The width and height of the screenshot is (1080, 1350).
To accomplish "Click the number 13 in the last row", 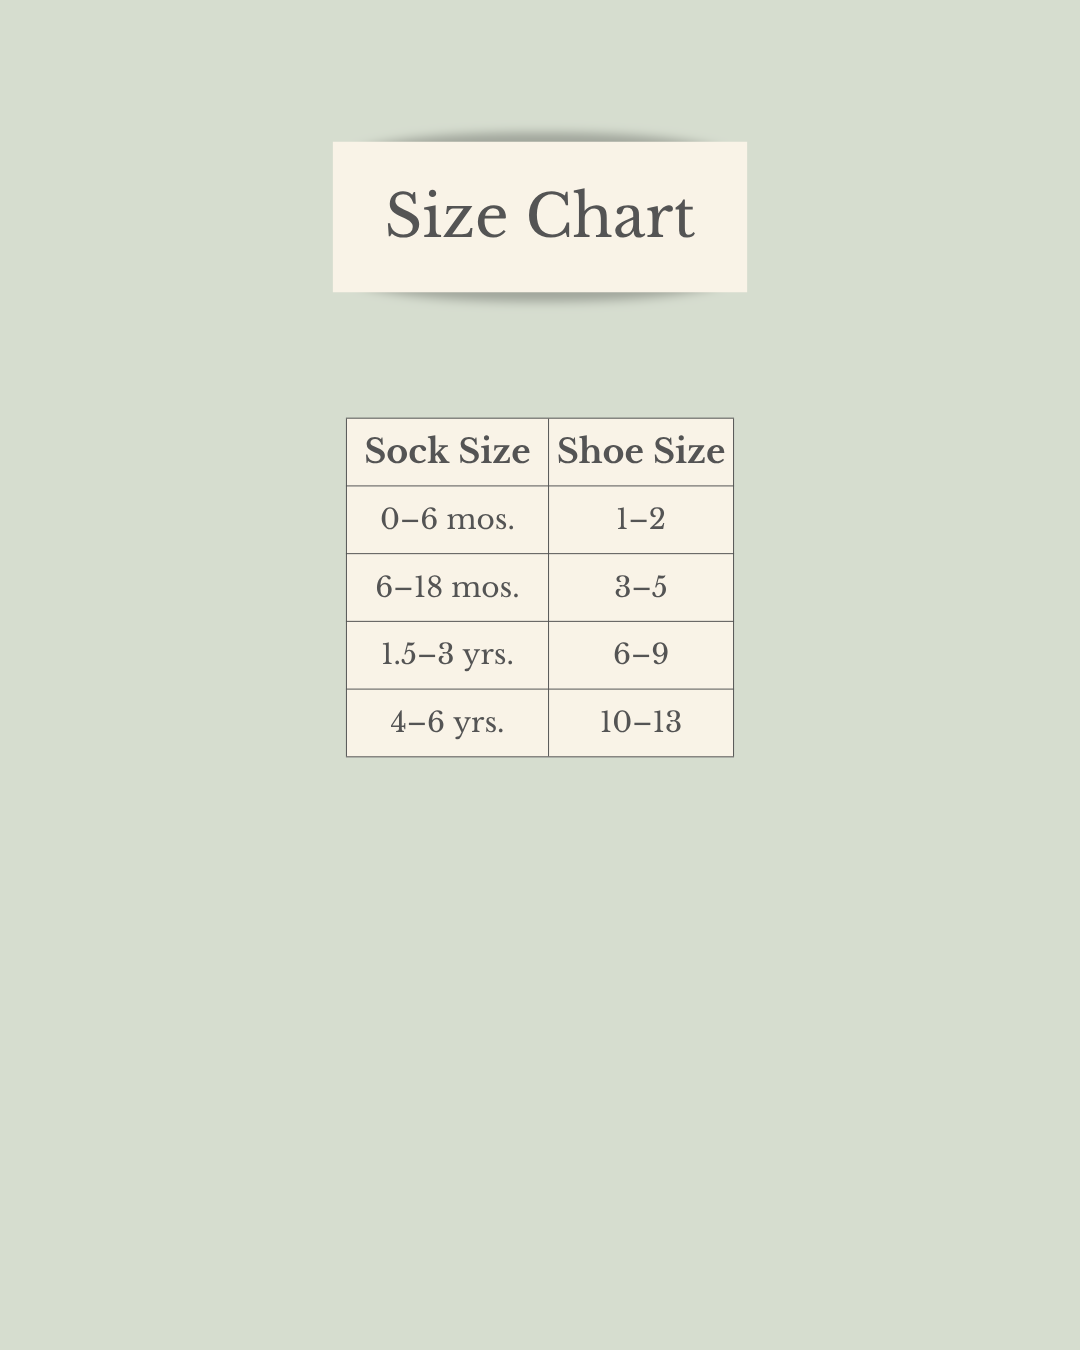I will click(x=664, y=722).
